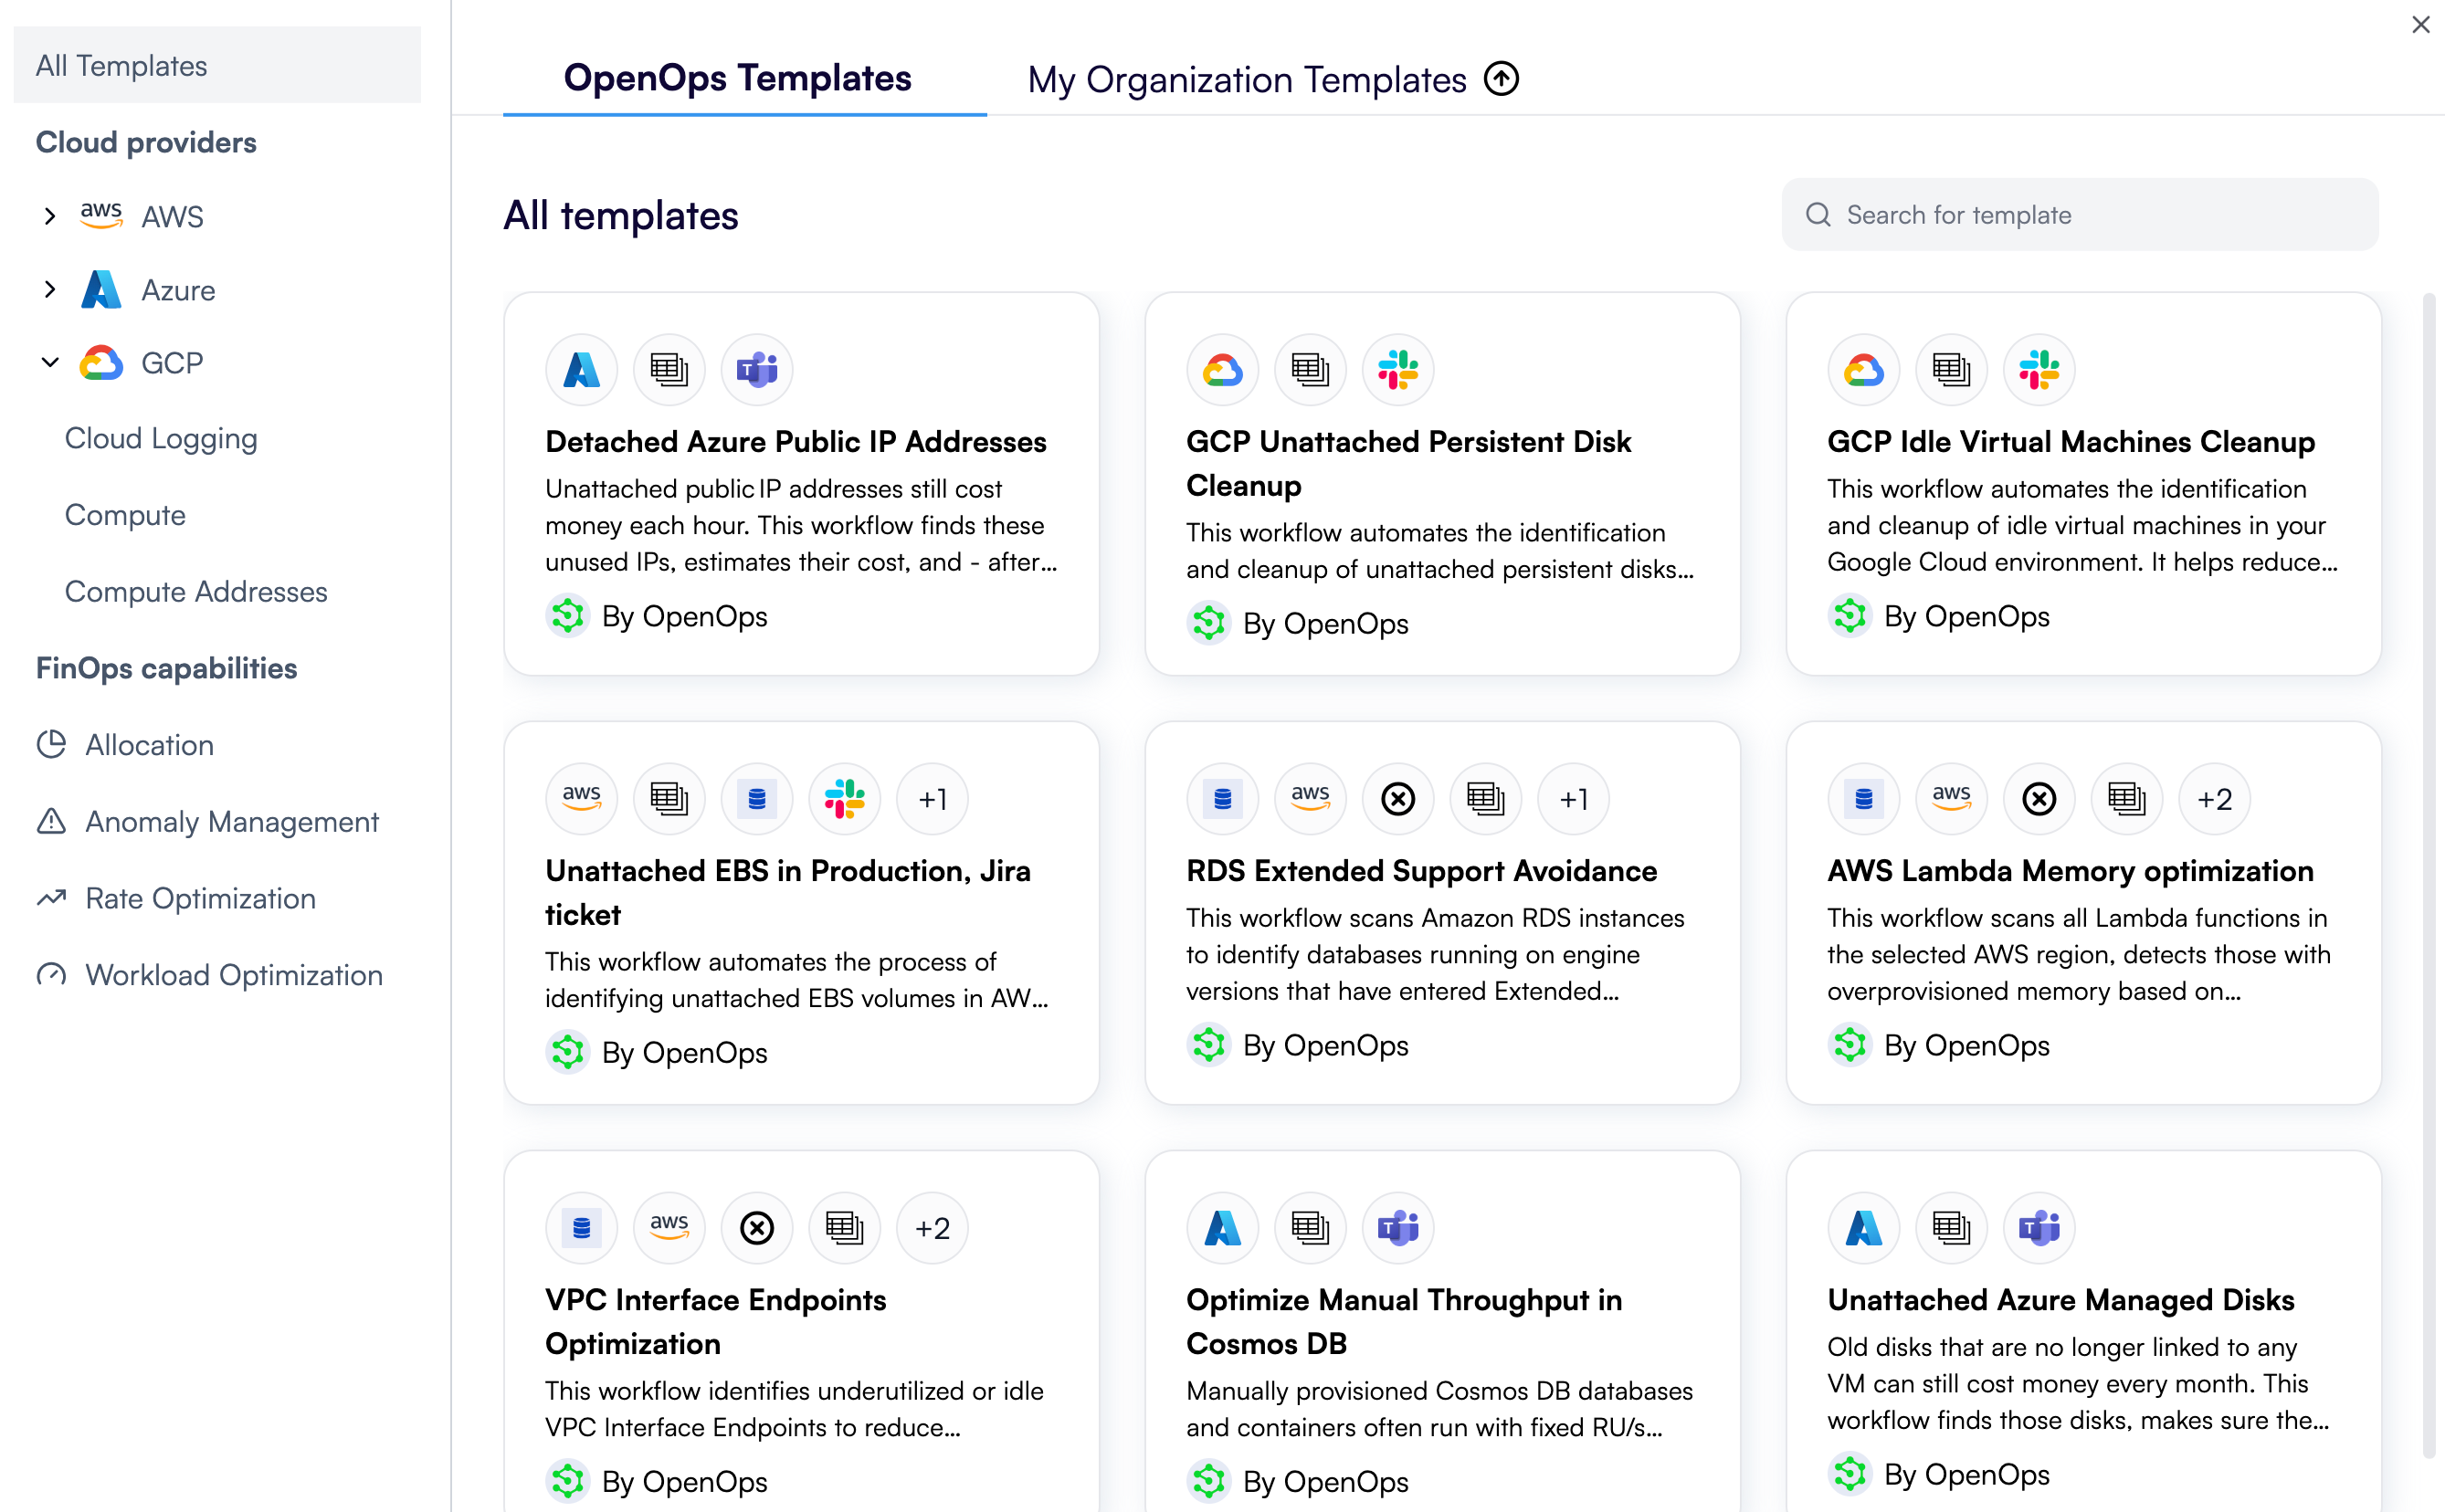Viewport: 2445px width, 1512px height.
Task: Click the database icon on AWS Lambda Memory optimization card
Action: tap(1862, 798)
